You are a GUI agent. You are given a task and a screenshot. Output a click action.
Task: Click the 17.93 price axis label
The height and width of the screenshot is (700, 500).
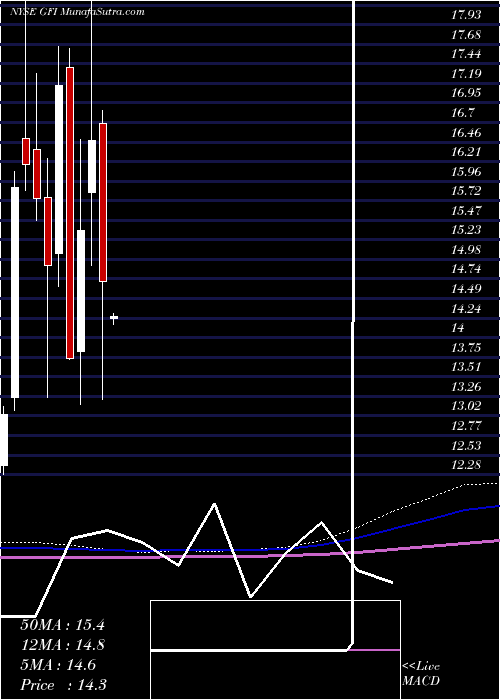tap(467, 15)
